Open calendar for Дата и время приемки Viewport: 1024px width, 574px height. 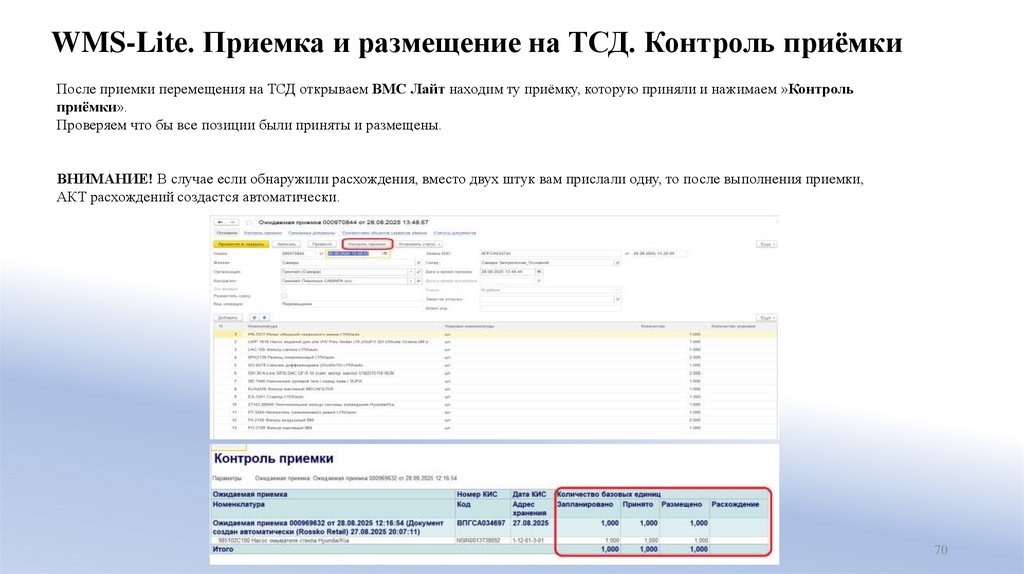539,272
